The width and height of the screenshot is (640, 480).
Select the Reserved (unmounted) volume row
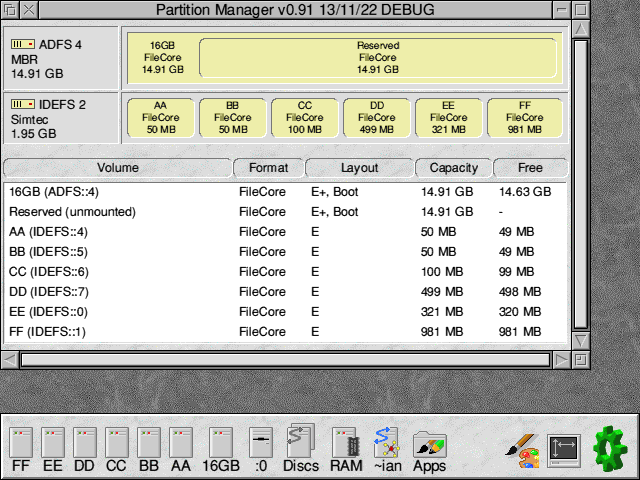(286, 212)
